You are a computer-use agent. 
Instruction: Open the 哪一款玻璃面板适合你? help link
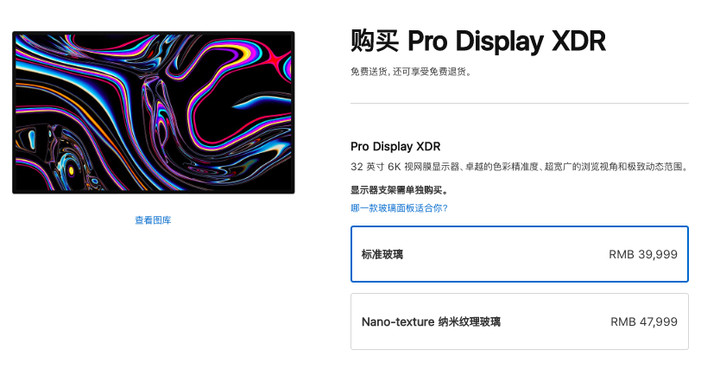[x=399, y=208]
